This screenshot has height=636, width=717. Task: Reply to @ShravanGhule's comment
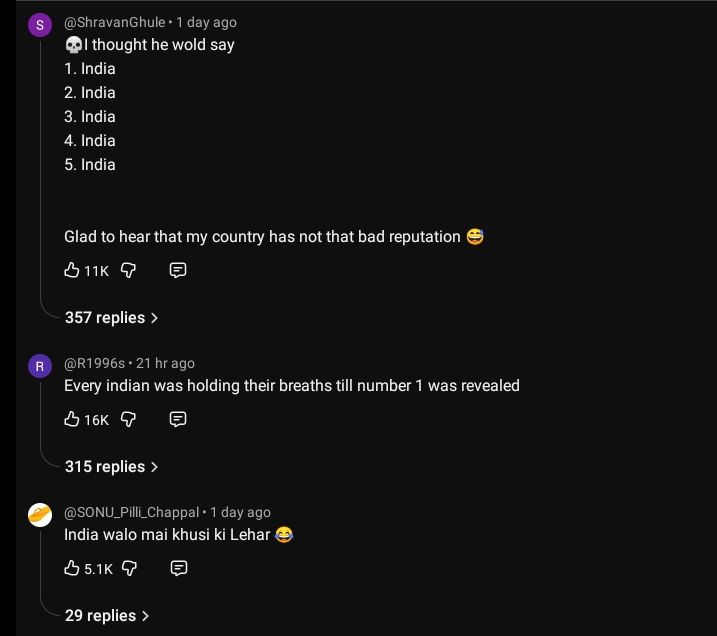click(178, 270)
